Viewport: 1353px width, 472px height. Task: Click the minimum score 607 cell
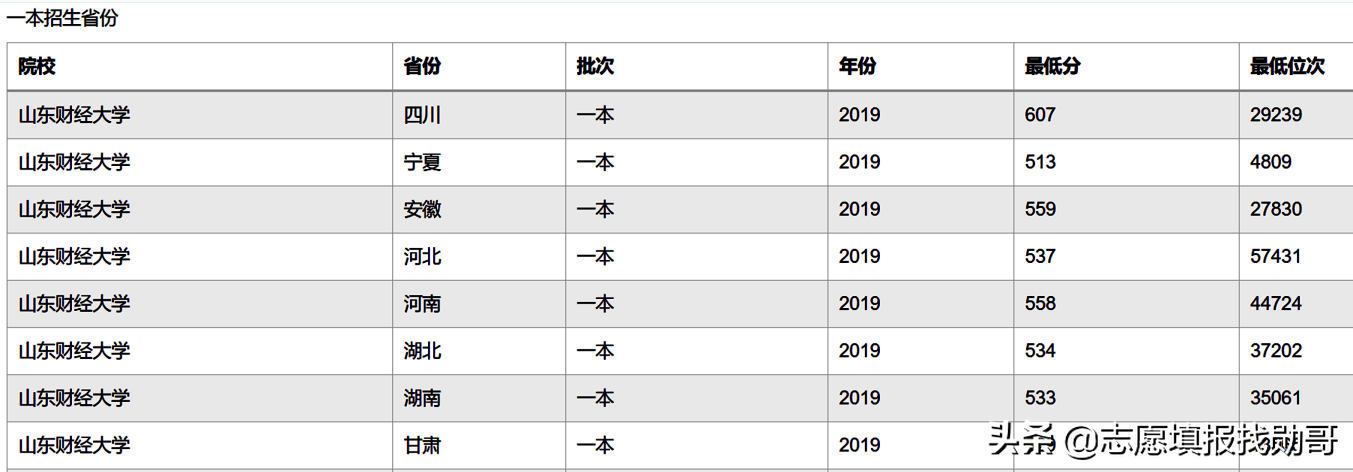tap(1040, 115)
